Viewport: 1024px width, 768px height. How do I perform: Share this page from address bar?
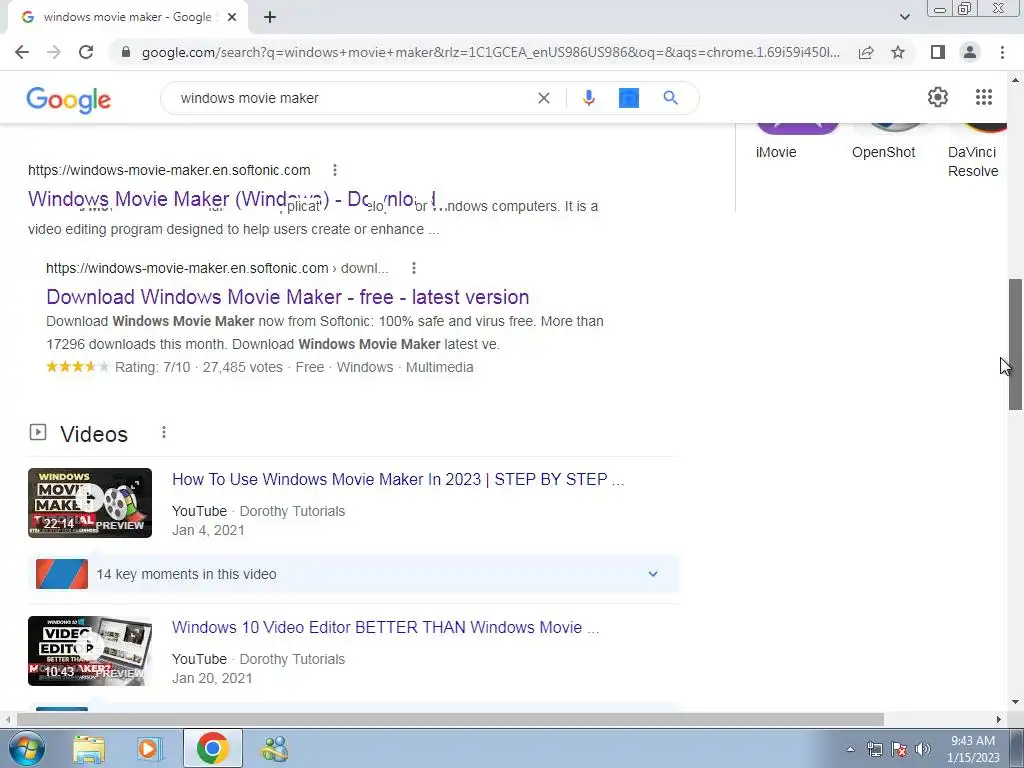point(866,52)
